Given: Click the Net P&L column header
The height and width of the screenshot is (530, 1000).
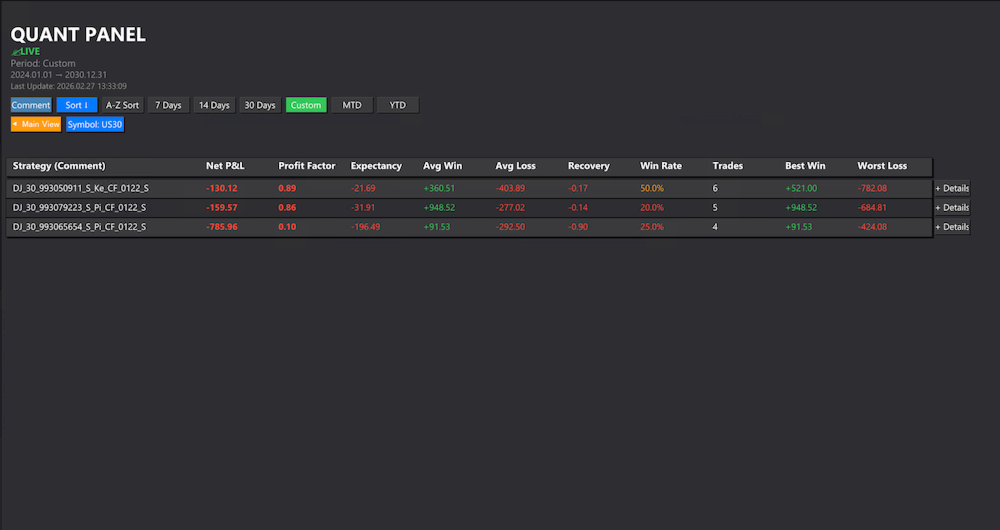Looking at the screenshot, I should (225, 166).
